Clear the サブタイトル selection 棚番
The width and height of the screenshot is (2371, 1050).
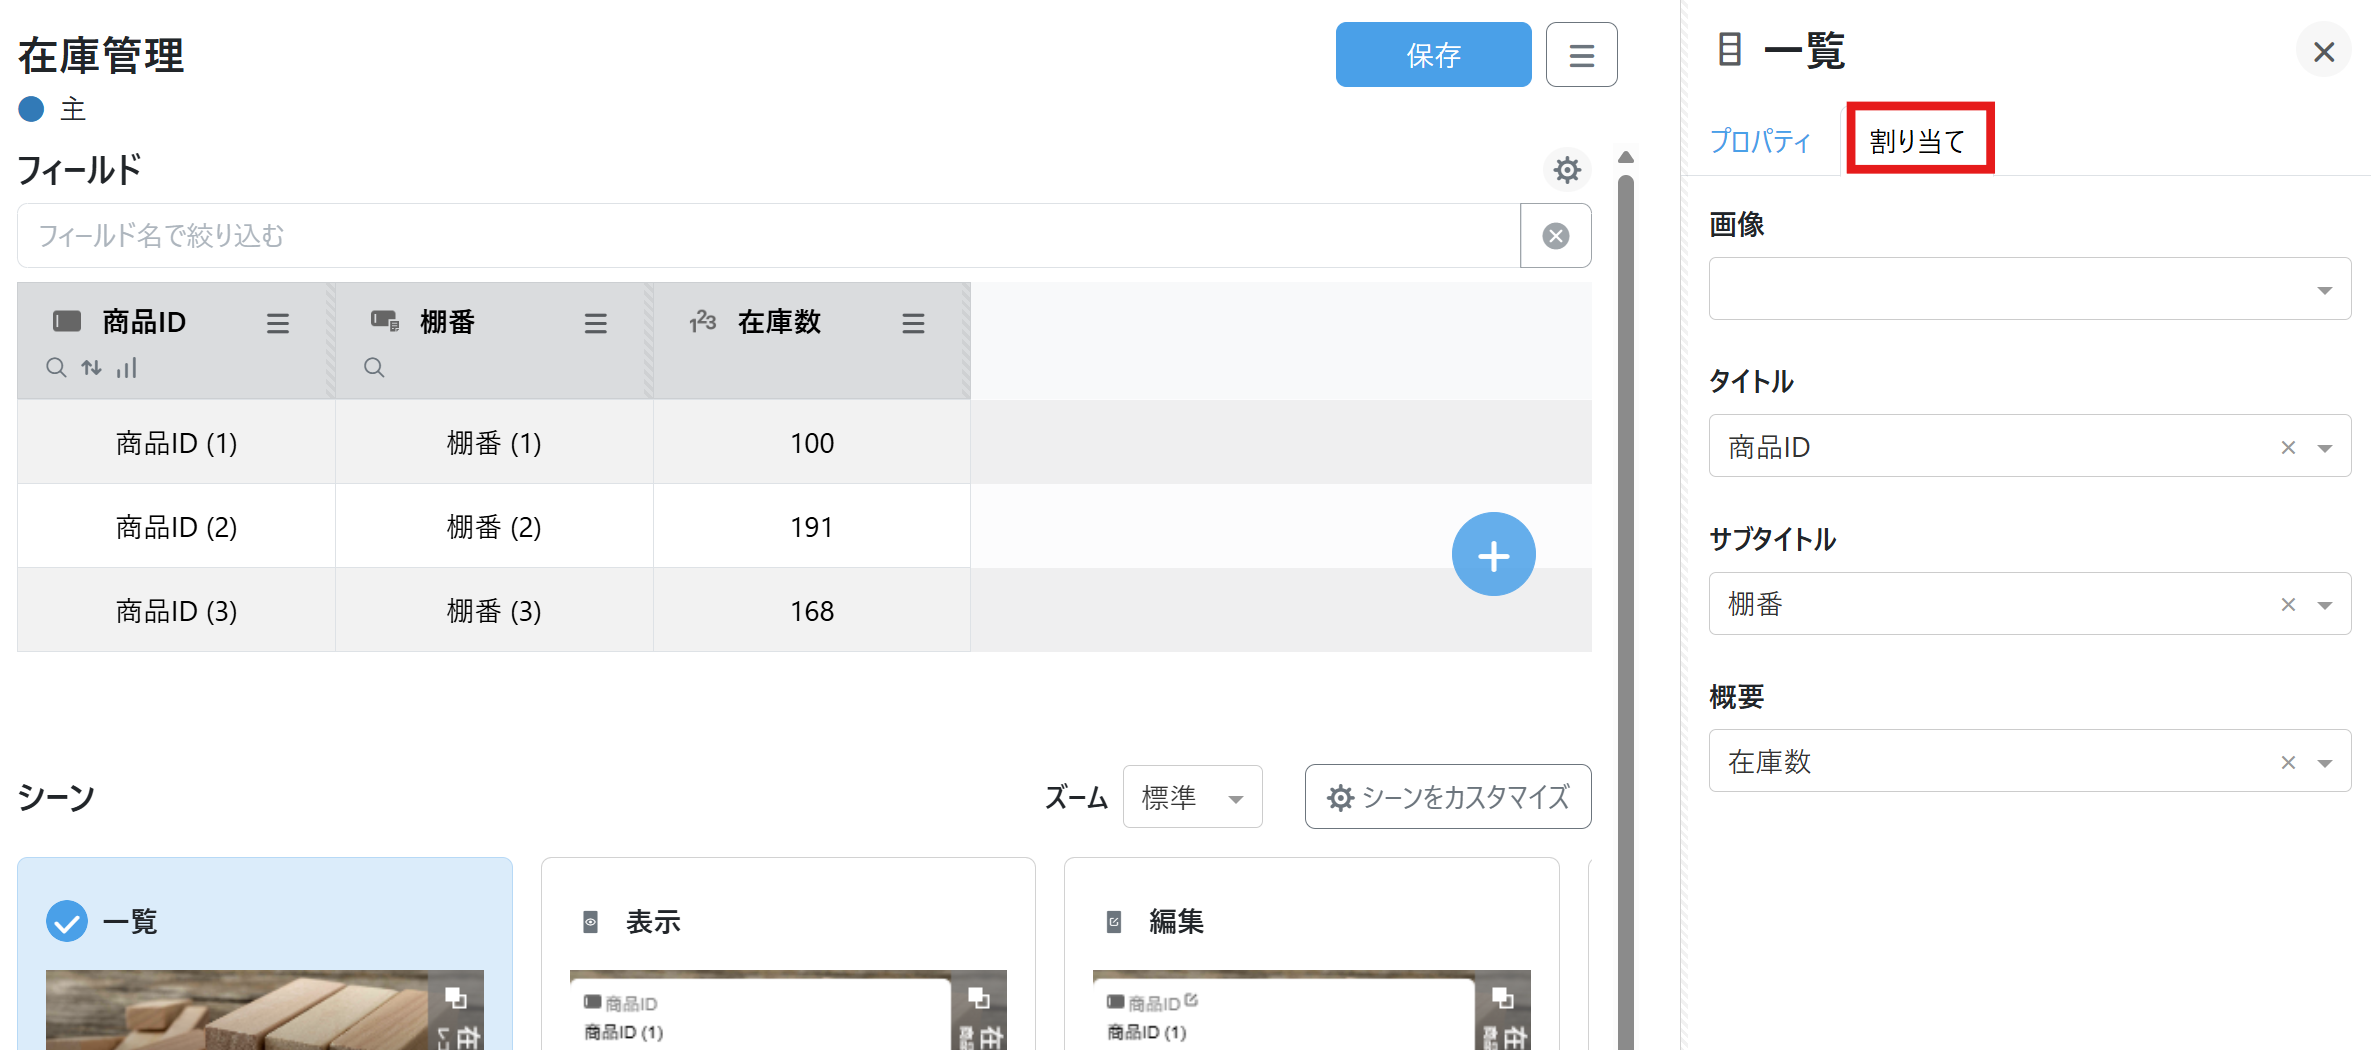2287,604
